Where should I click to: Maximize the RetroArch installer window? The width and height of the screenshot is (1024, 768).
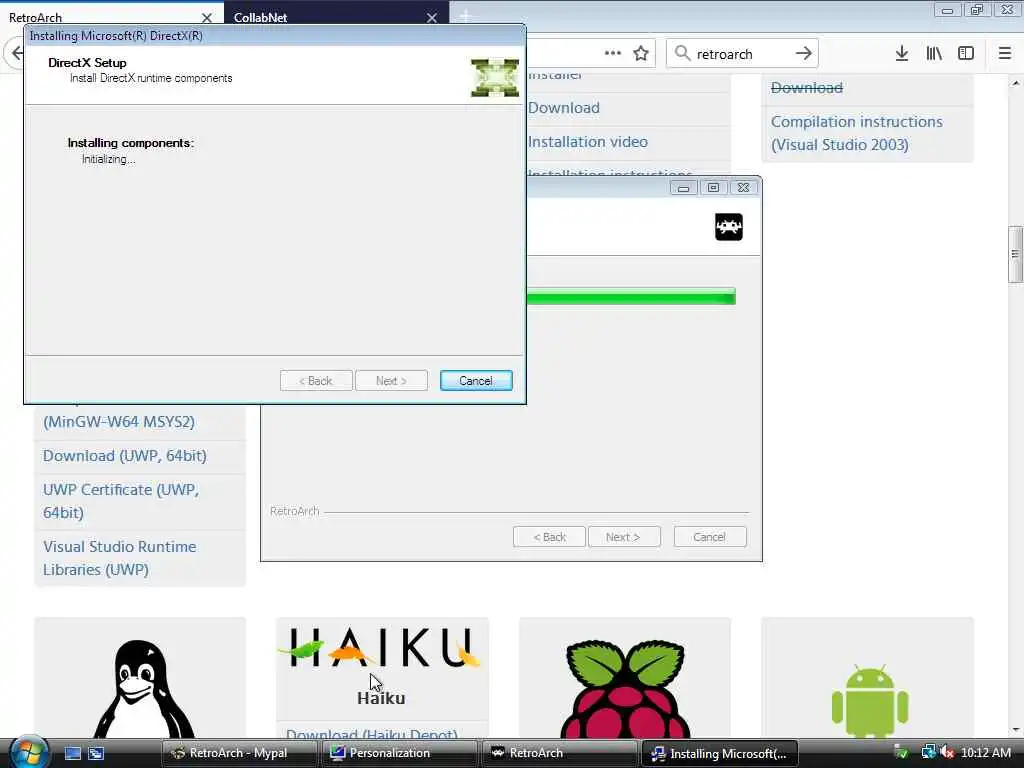pyautogui.click(x=713, y=188)
